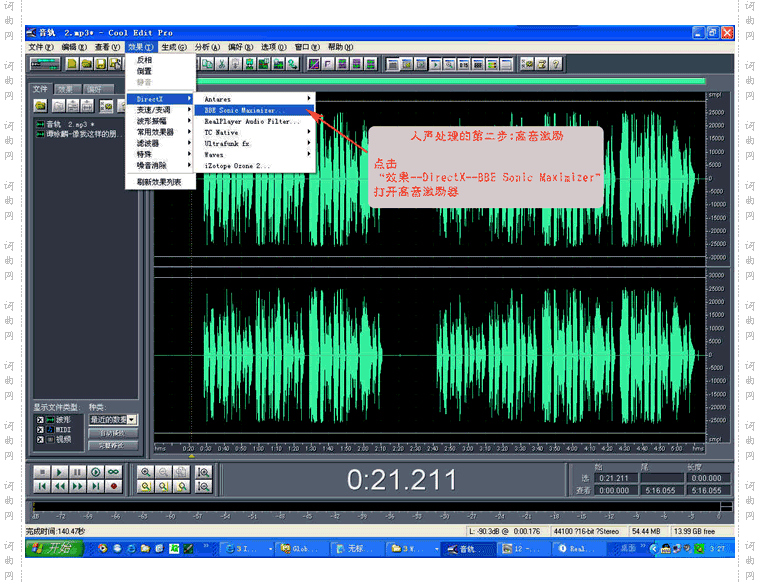Choose RealPlayer Audio Filter menu entry
This screenshot has height=583, width=760.
click(255, 121)
